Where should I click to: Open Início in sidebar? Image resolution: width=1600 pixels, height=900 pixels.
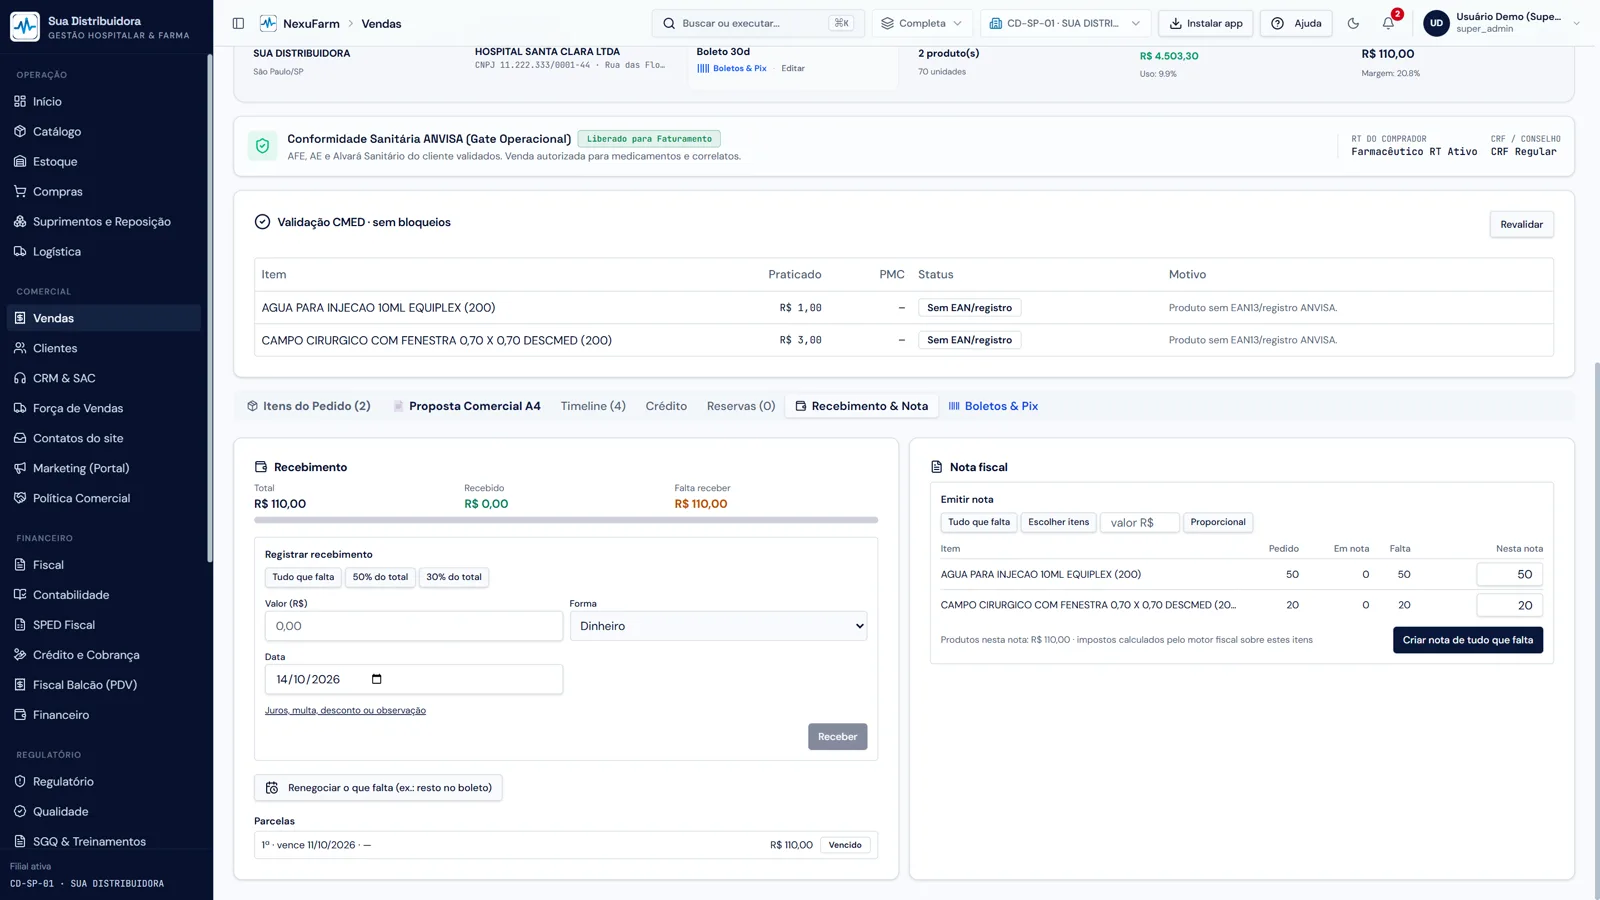point(104,101)
